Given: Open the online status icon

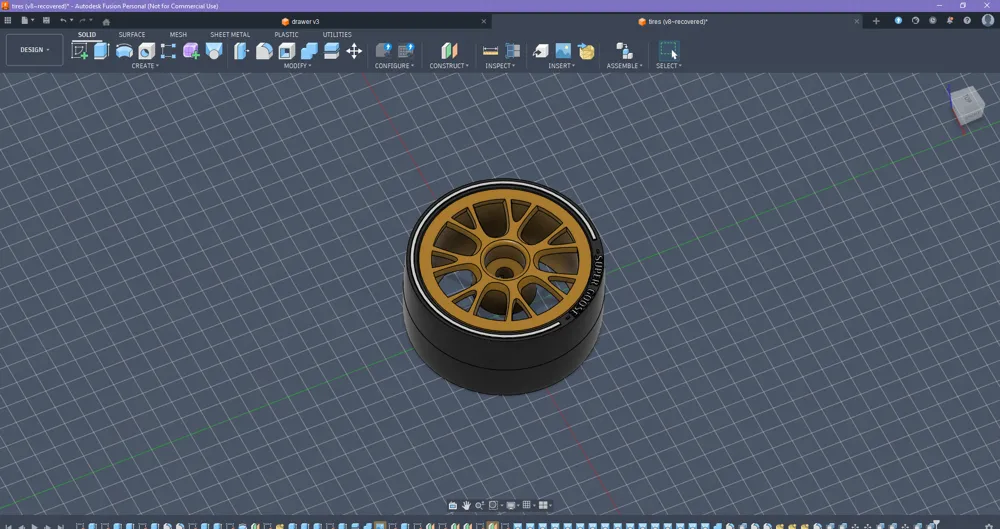Looking at the screenshot, I should (x=916, y=21).
